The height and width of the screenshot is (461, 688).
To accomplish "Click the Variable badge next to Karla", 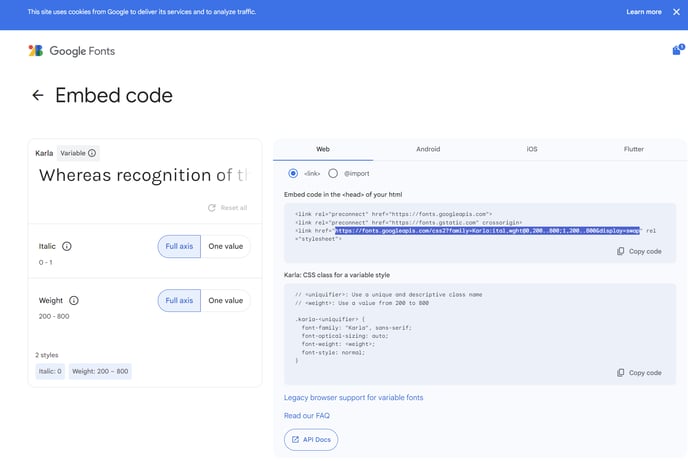I will coord(78,153).
